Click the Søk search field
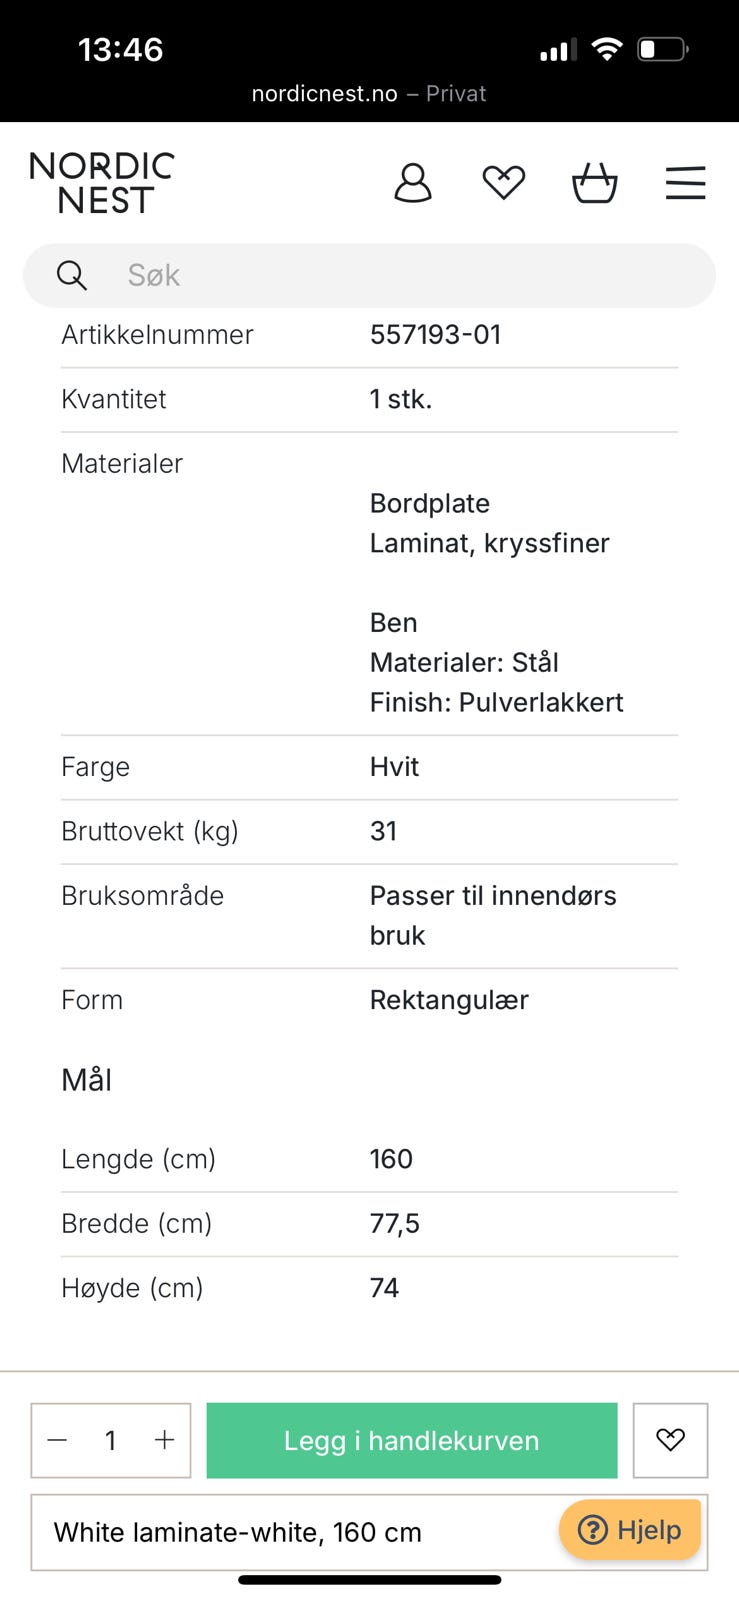Viewport: 739px width, 1600px height. coord(369,275)
